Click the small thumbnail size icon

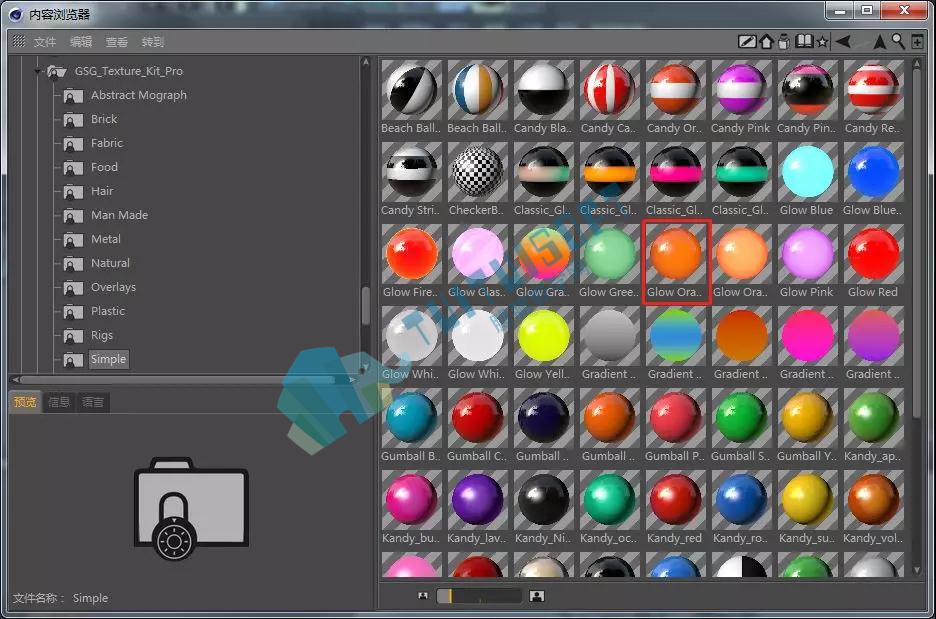(x=423, y=596)
